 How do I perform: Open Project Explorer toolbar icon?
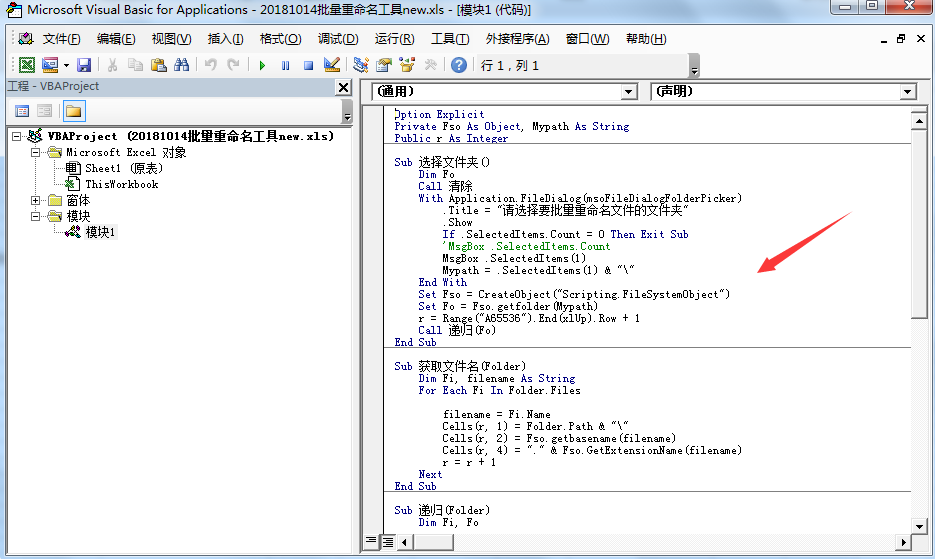pos(361,65)
